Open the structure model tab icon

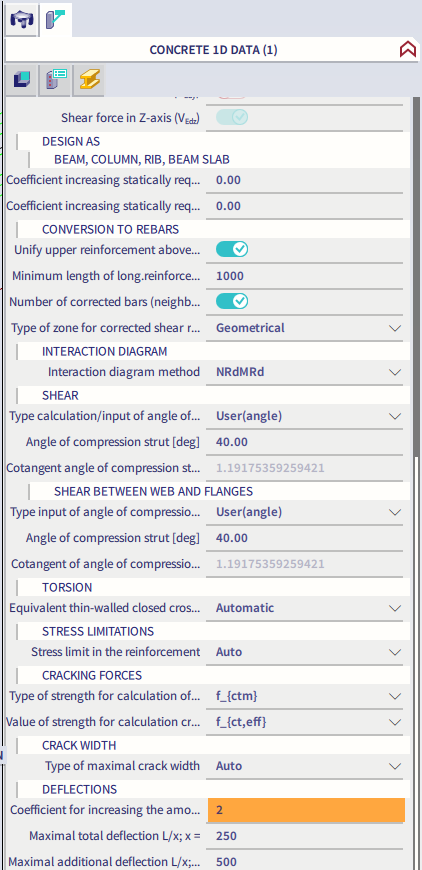(x=23, y=18)
